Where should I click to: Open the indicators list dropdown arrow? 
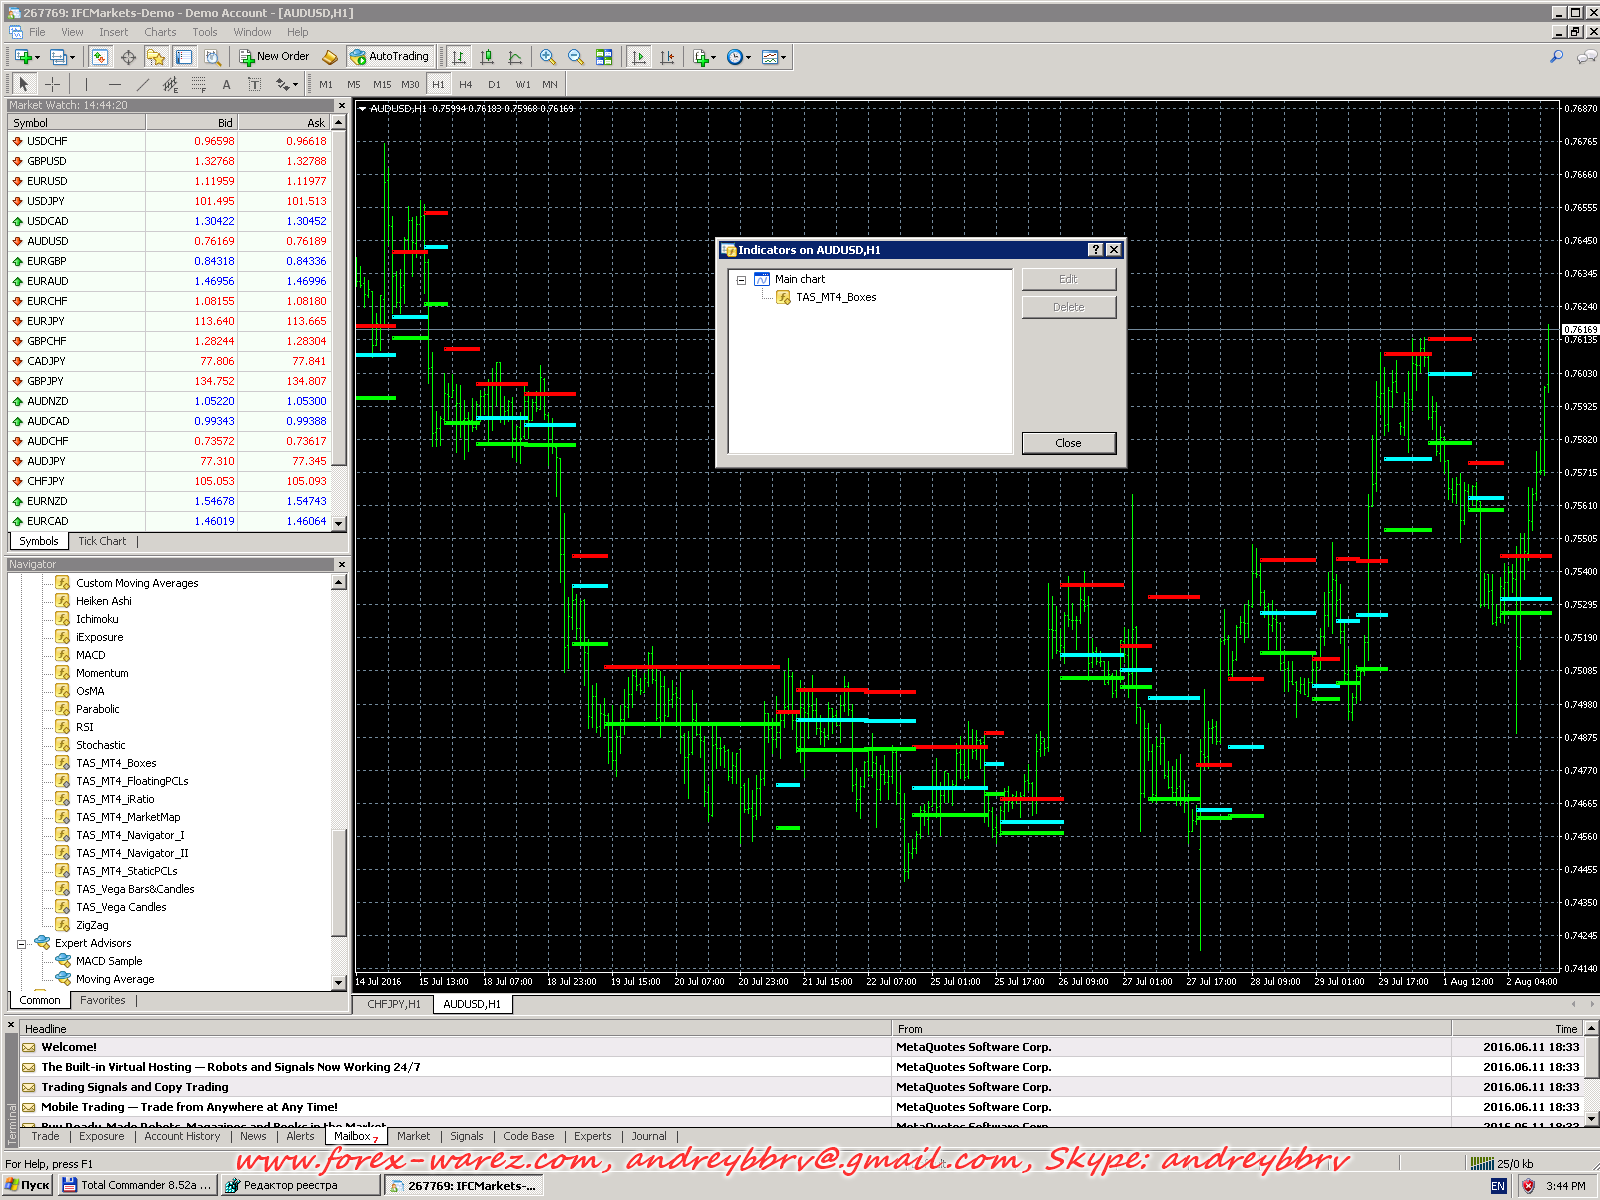point(713,58)
